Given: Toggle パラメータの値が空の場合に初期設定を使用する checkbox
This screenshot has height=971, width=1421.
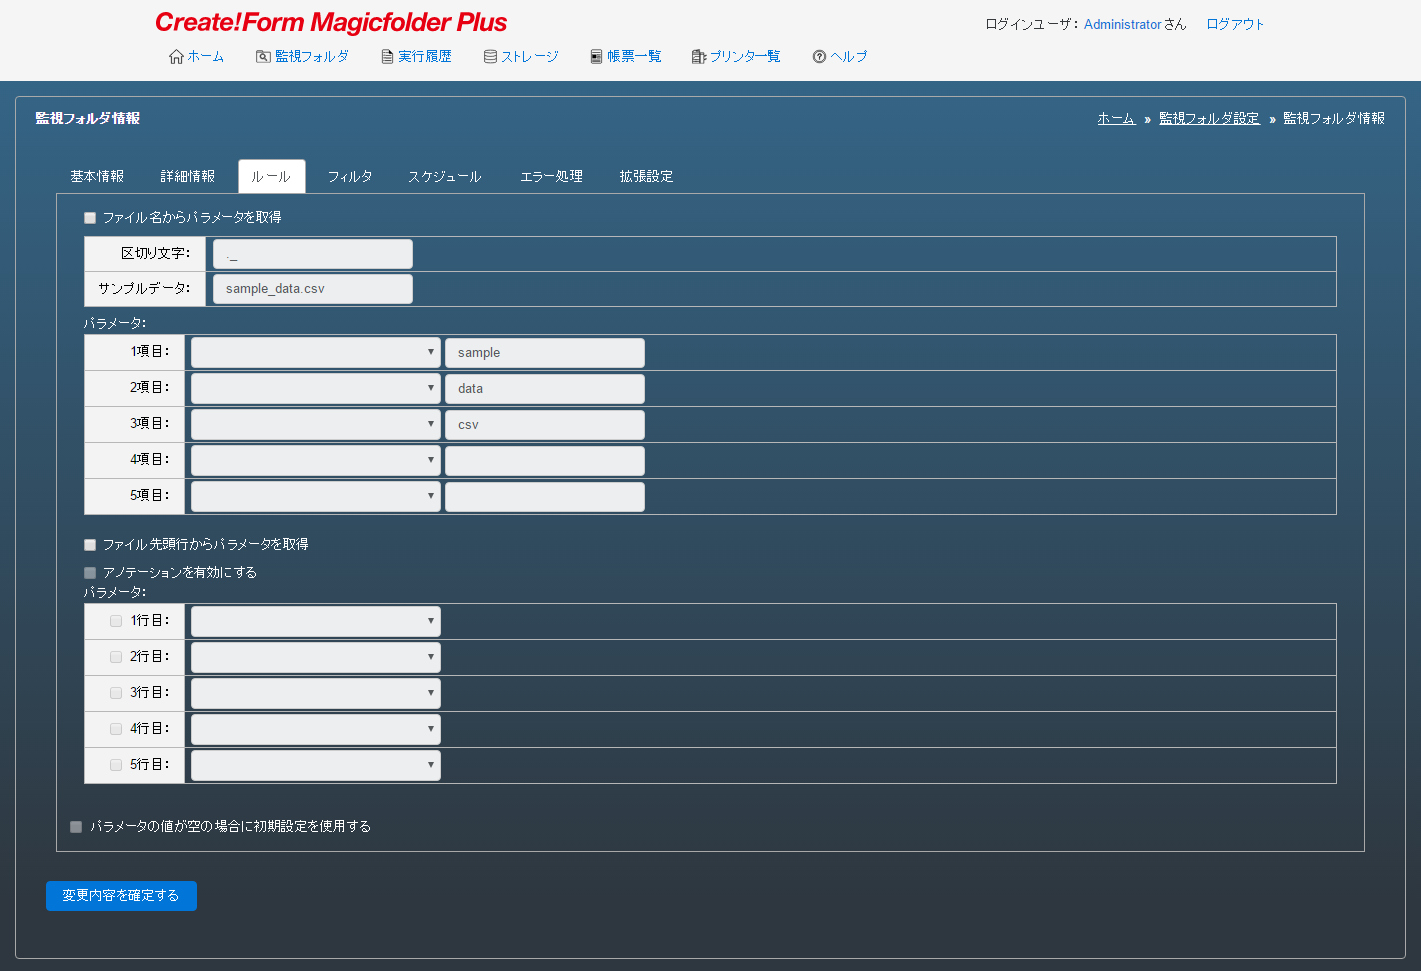Looking at the screenshot, I should click(x=76, y=827).
